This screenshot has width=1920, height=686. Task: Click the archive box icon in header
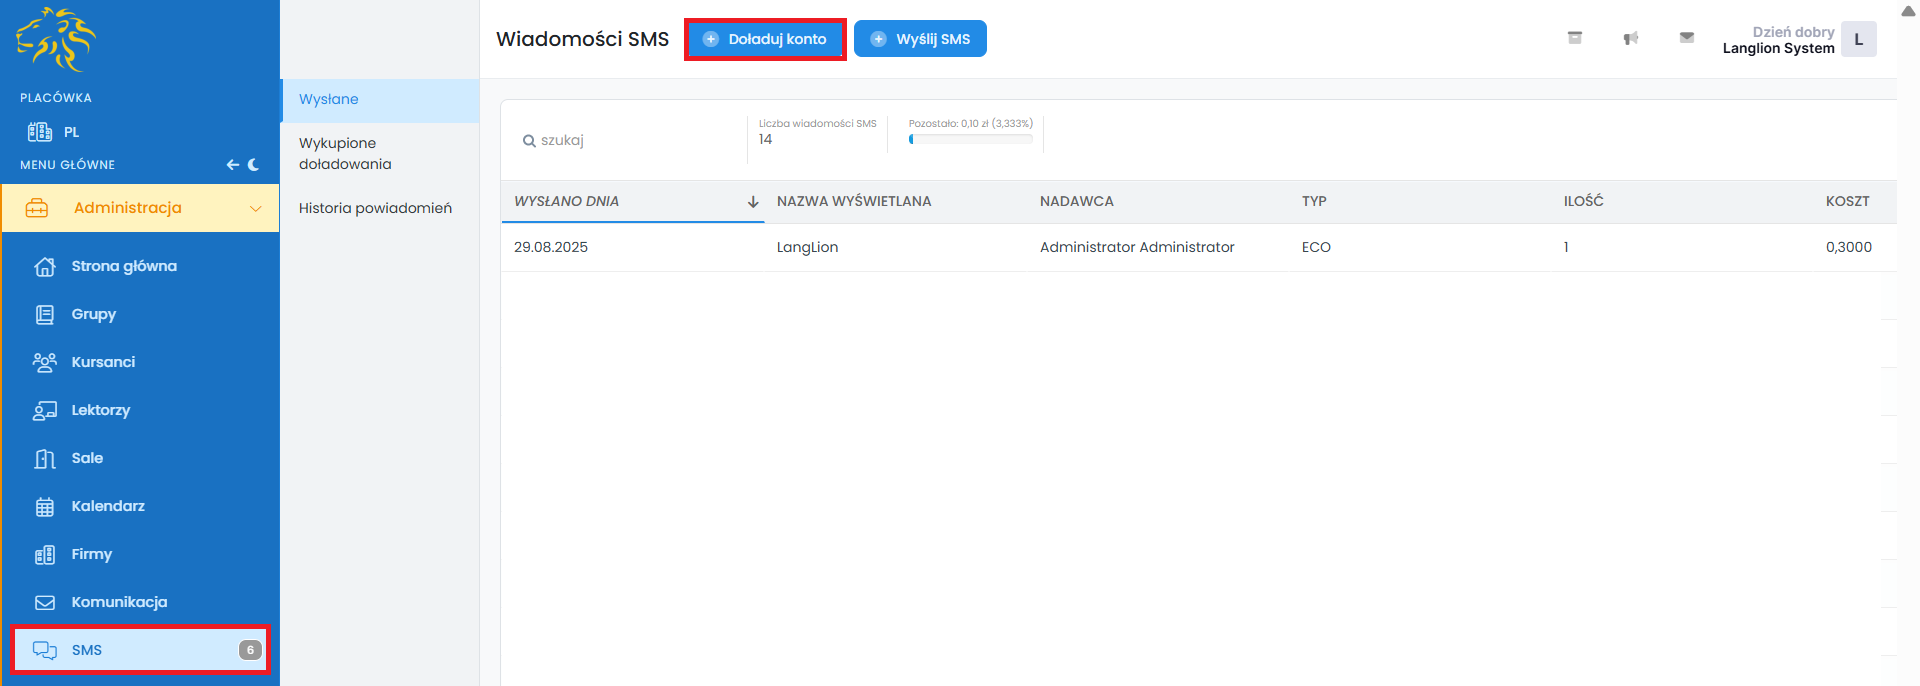point(1575,38)
